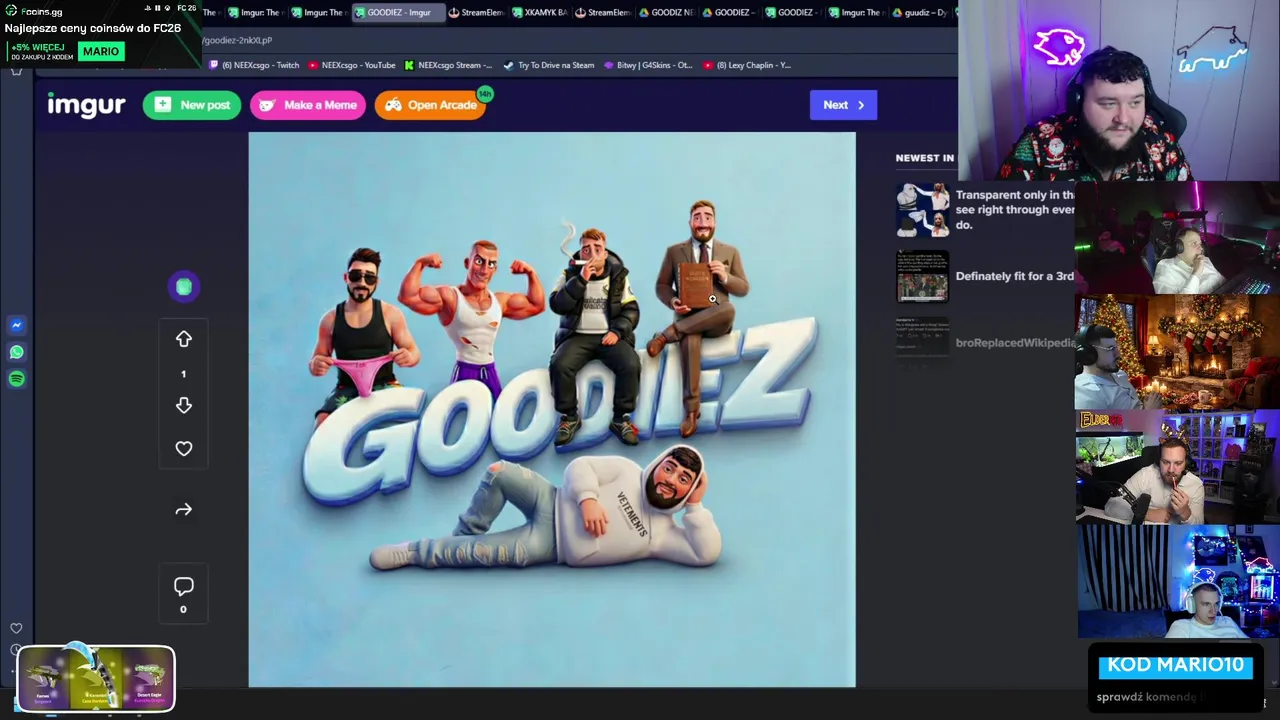Open Lexy Chaplin bookmark
The image size is (1280, 720).
point(747,65)
